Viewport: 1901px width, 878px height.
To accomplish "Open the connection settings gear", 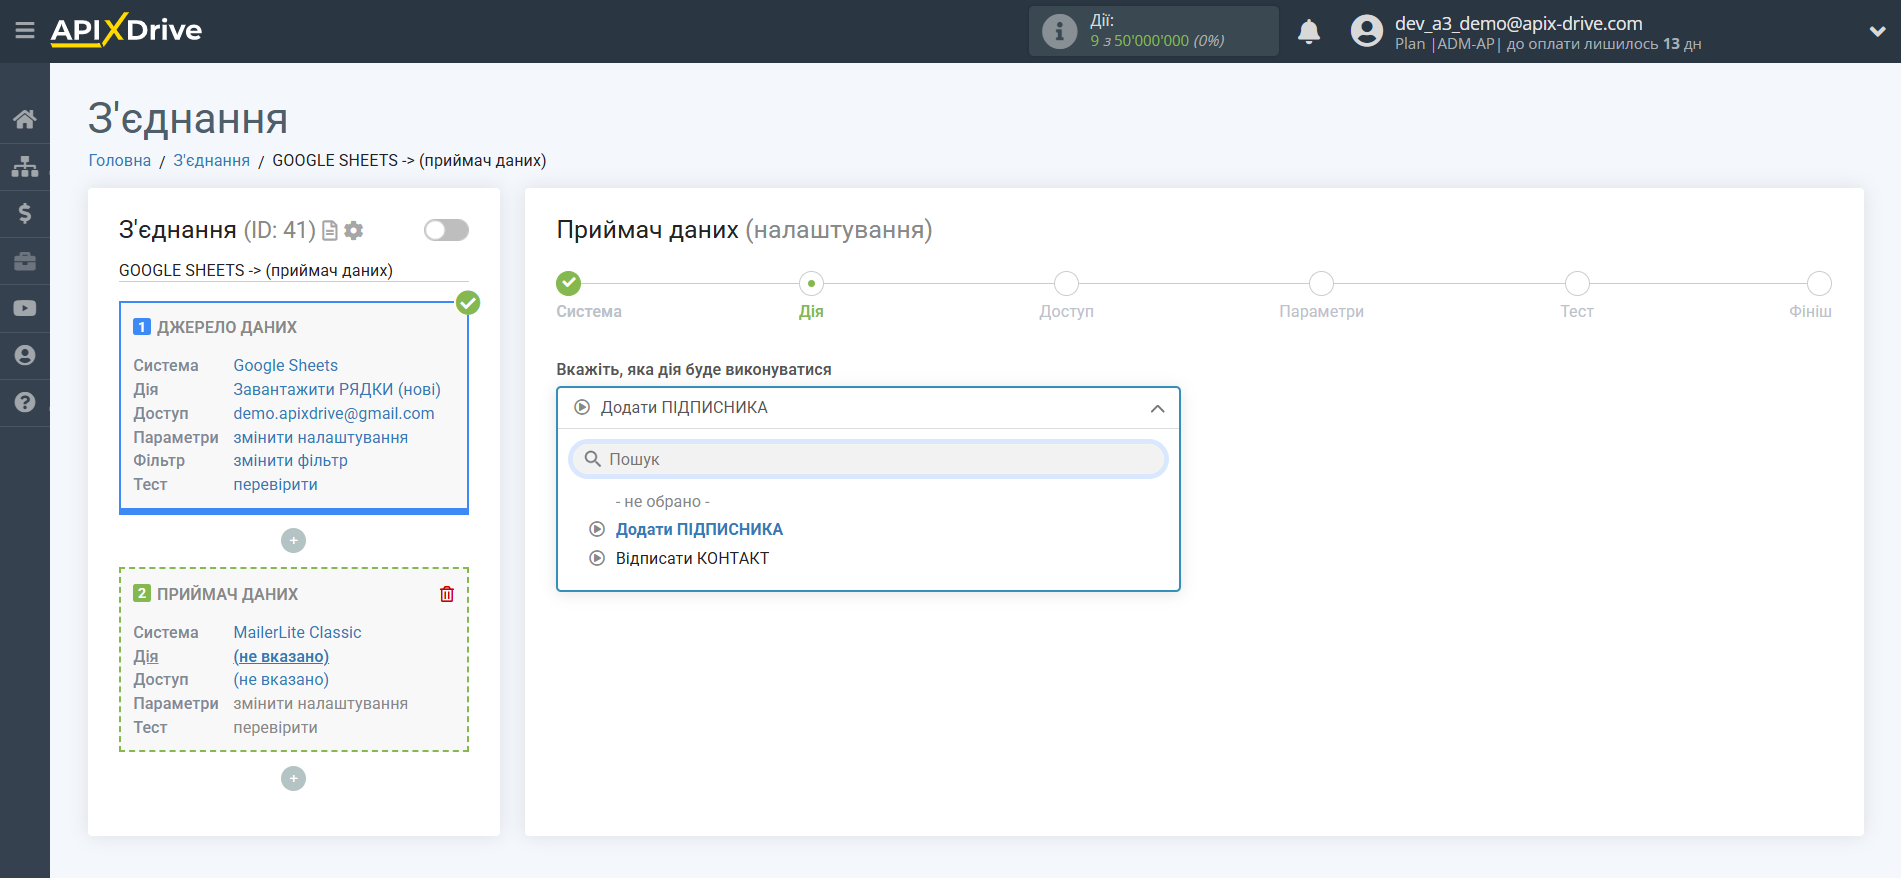I will 353,231.
